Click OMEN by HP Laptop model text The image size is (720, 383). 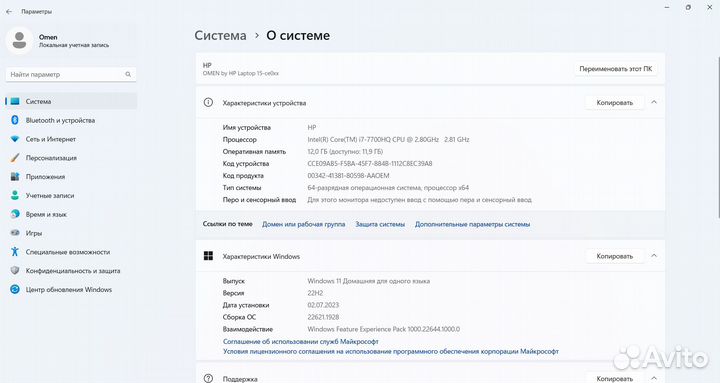(x=241, y=73)
